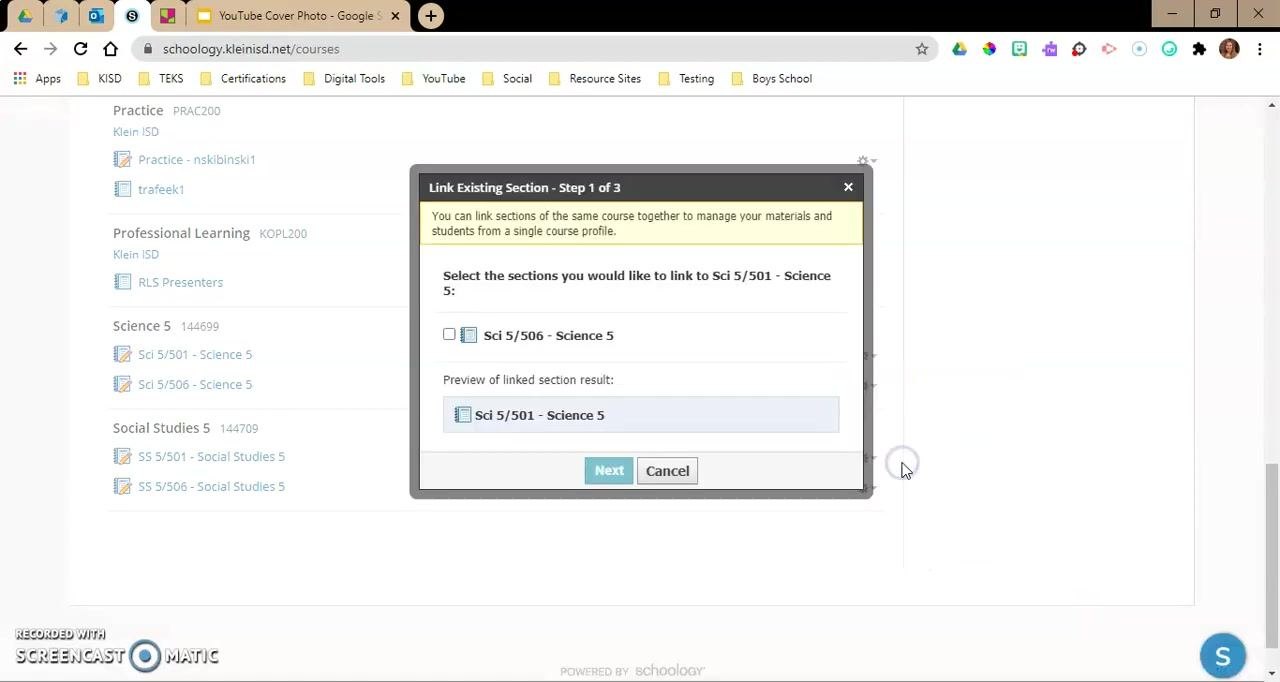The height and width of the screenshot is (682, 1280).
Task: Select the active Schoology browser tab
Action: tap(132, 16)
